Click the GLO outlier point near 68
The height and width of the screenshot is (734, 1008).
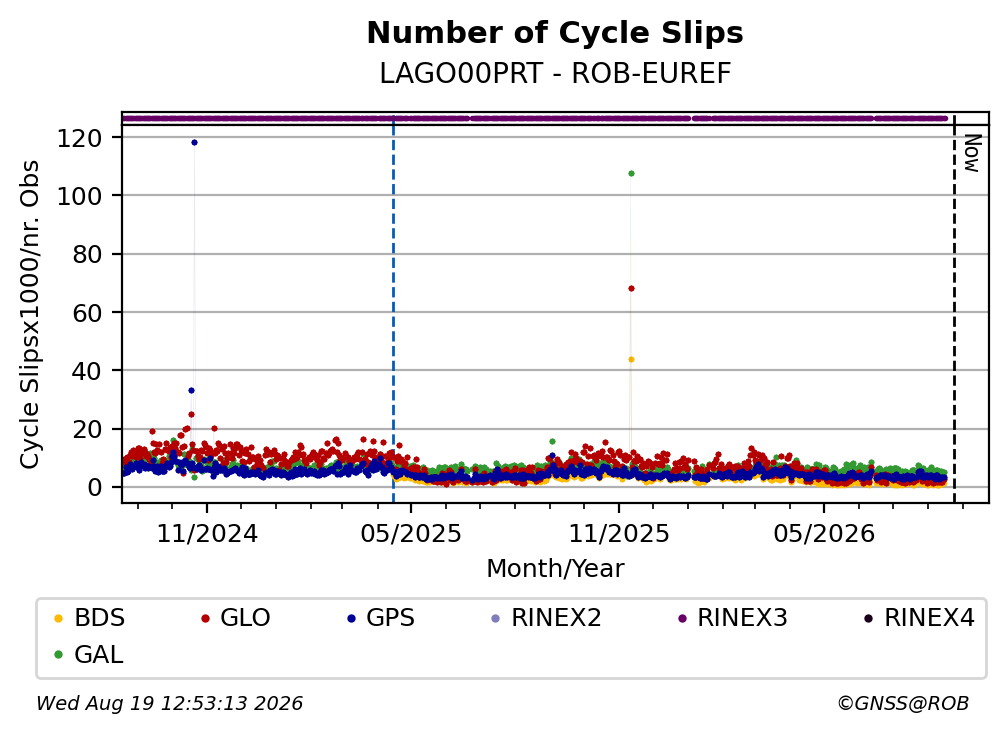point(631,289)
